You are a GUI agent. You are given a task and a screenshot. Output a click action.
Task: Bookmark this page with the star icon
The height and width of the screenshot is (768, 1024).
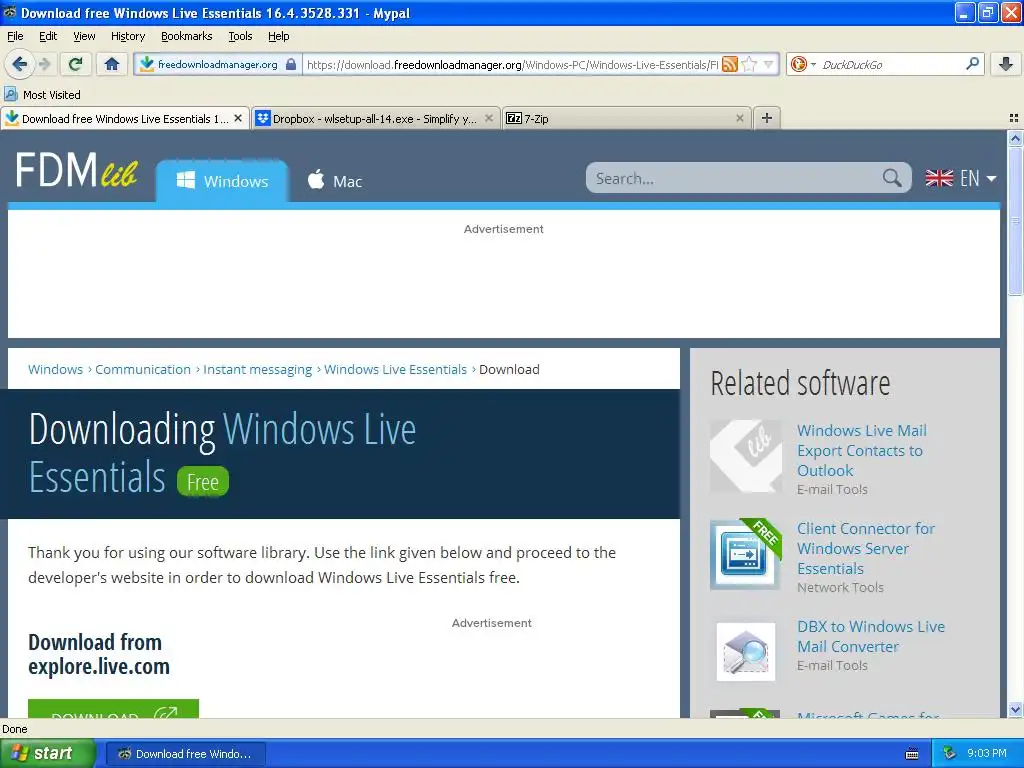(750, 64)
